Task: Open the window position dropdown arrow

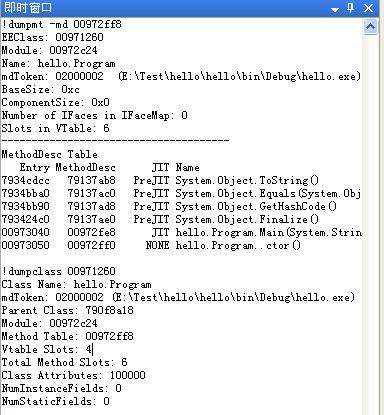Action: [x=335, y=10]
